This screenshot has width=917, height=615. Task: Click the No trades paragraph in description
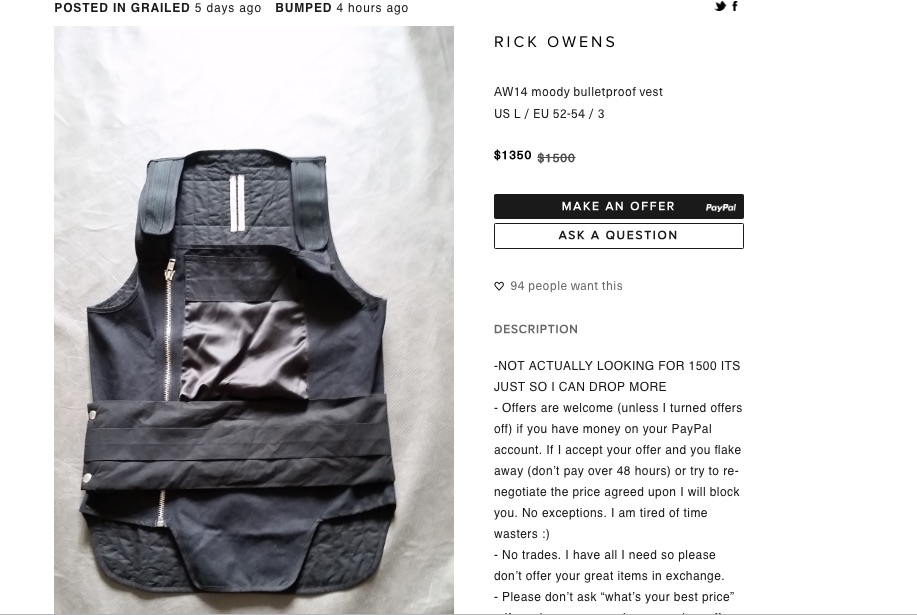coord(609,565)
